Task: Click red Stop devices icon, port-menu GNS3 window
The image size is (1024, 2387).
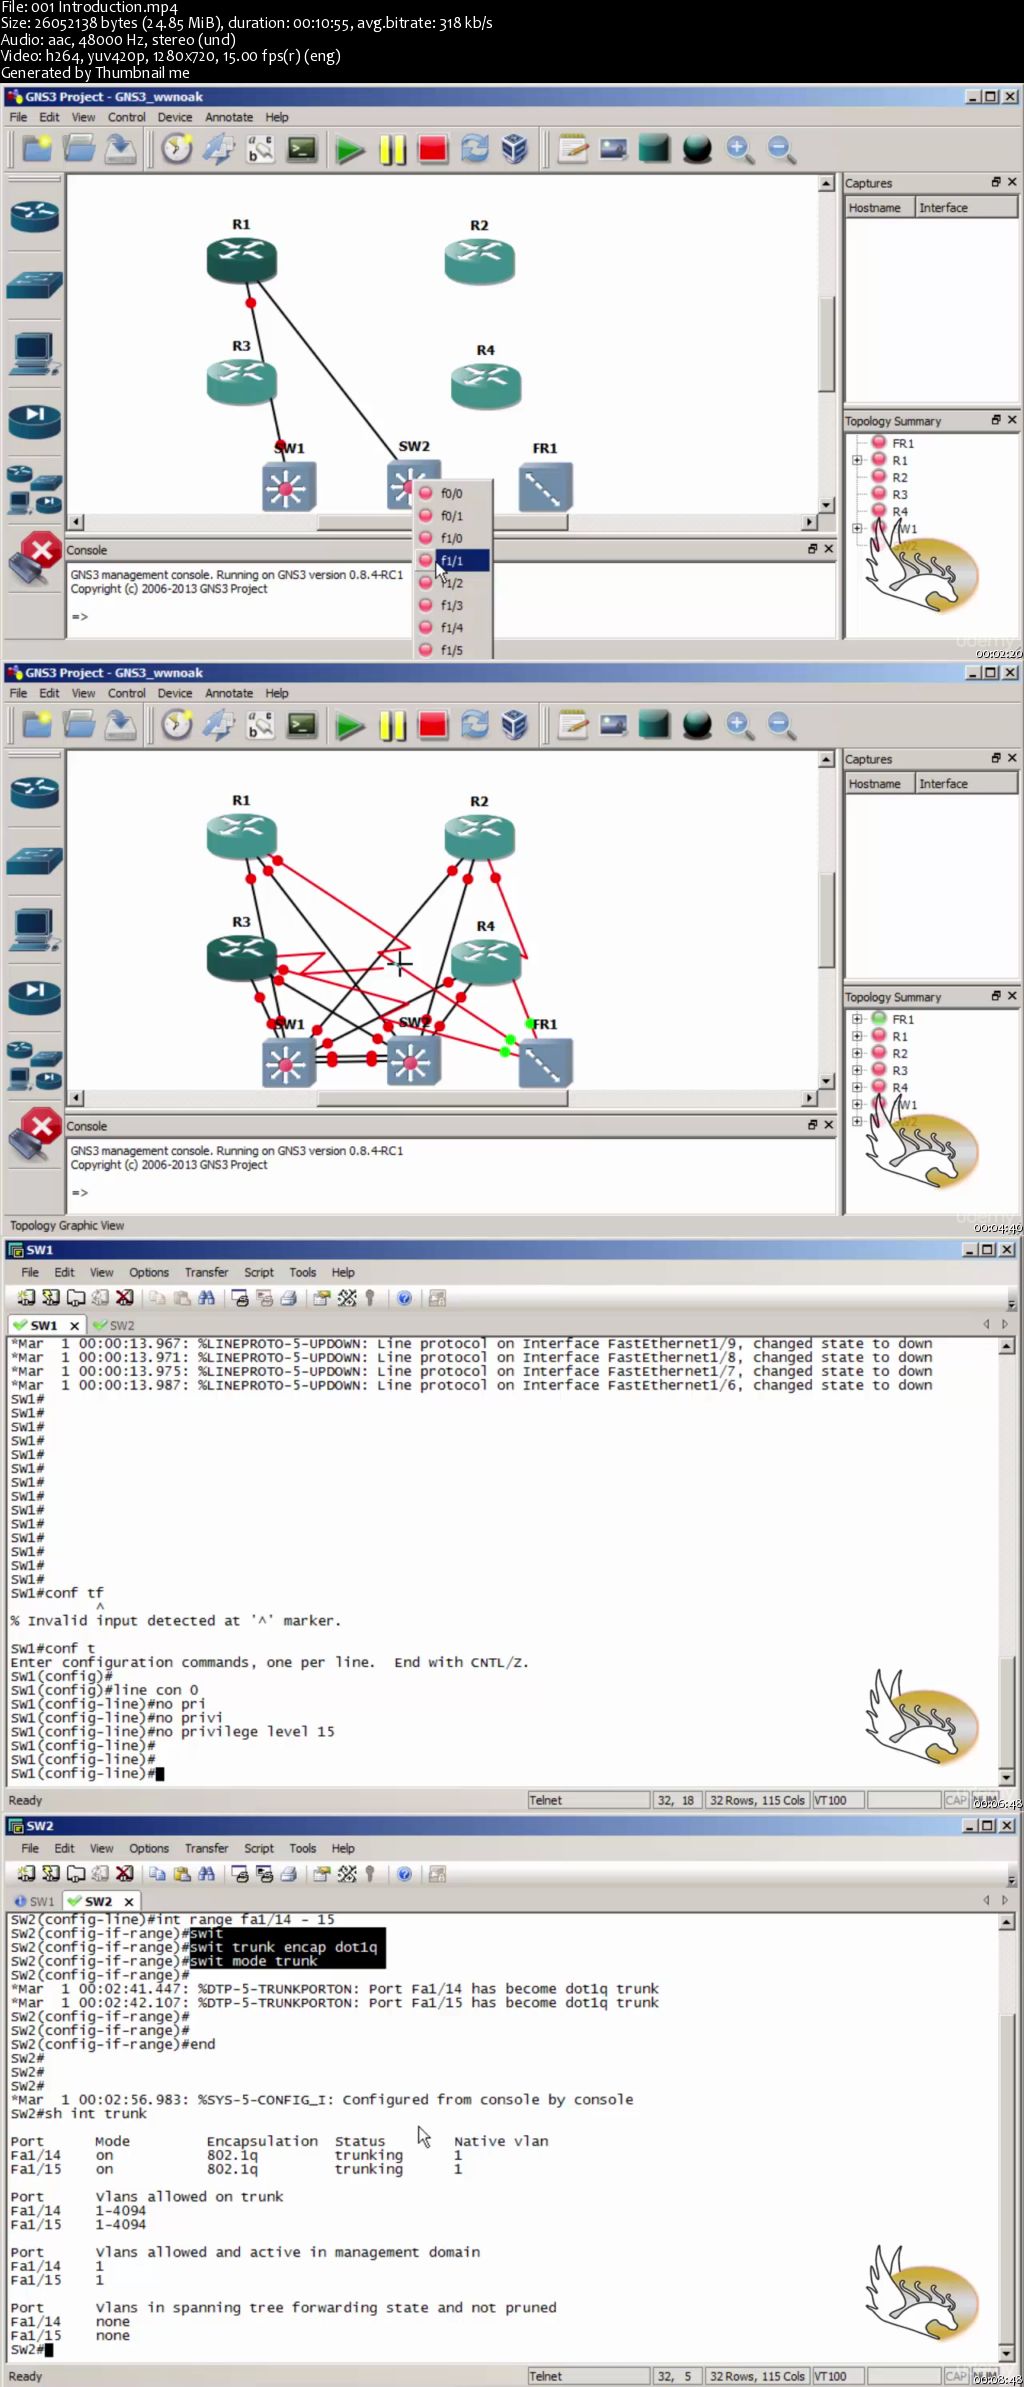Action: [433, 150]
